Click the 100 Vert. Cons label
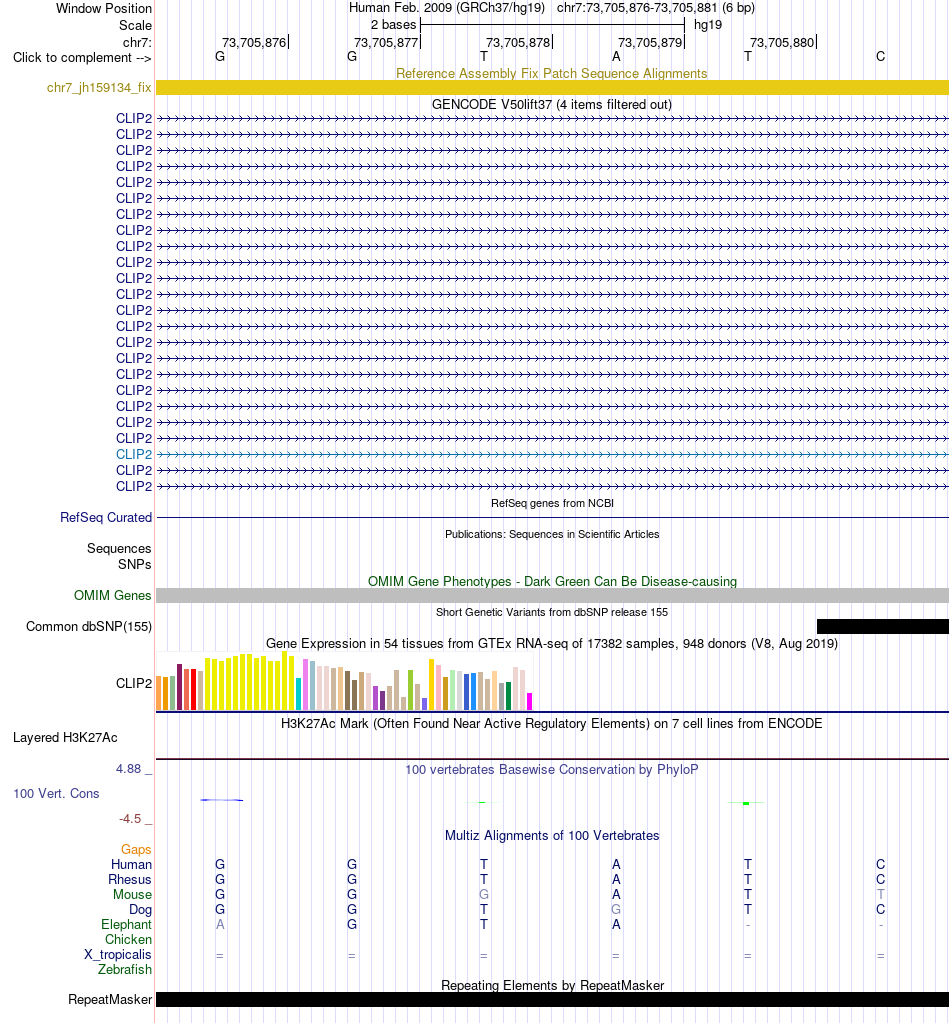Viewport: 950px width, 1023px height. pos(56,793)
